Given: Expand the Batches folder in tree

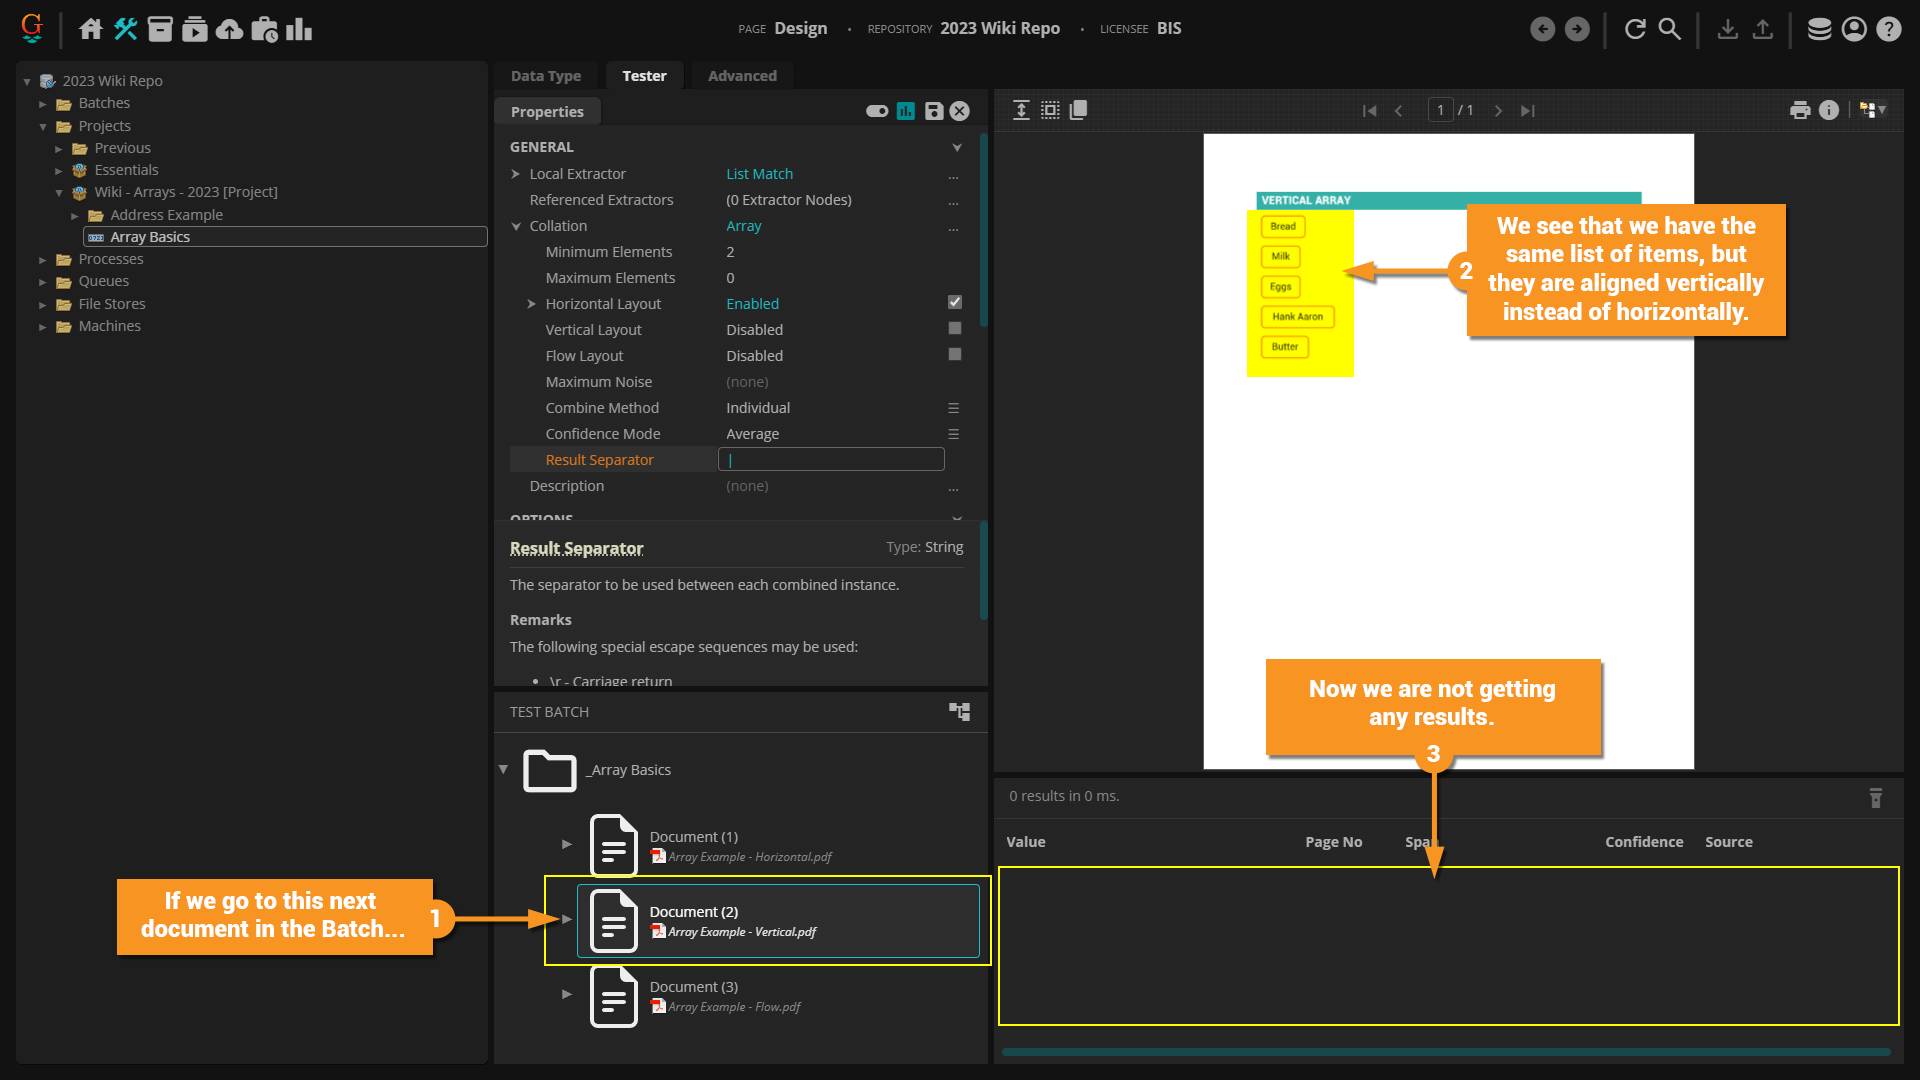Looking at the screenshot, I should coord(43,104).
